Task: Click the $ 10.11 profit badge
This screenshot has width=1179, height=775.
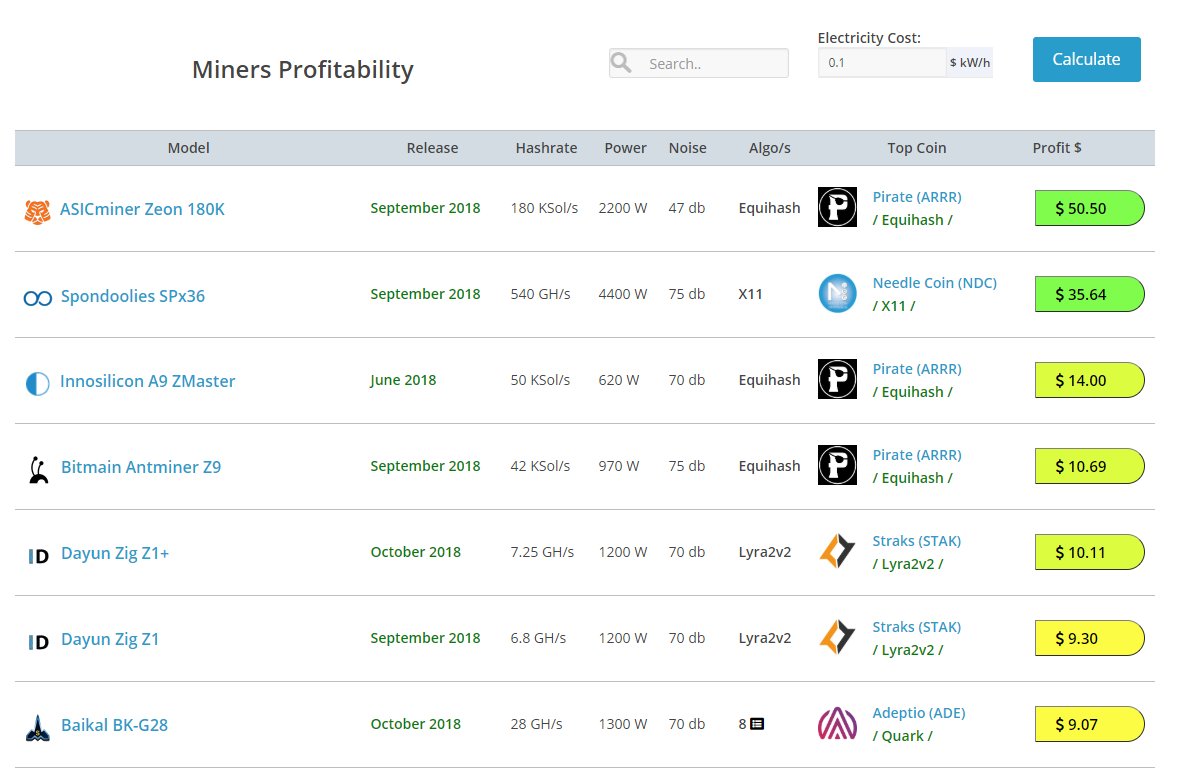Action: click(x=1090, y=552)
